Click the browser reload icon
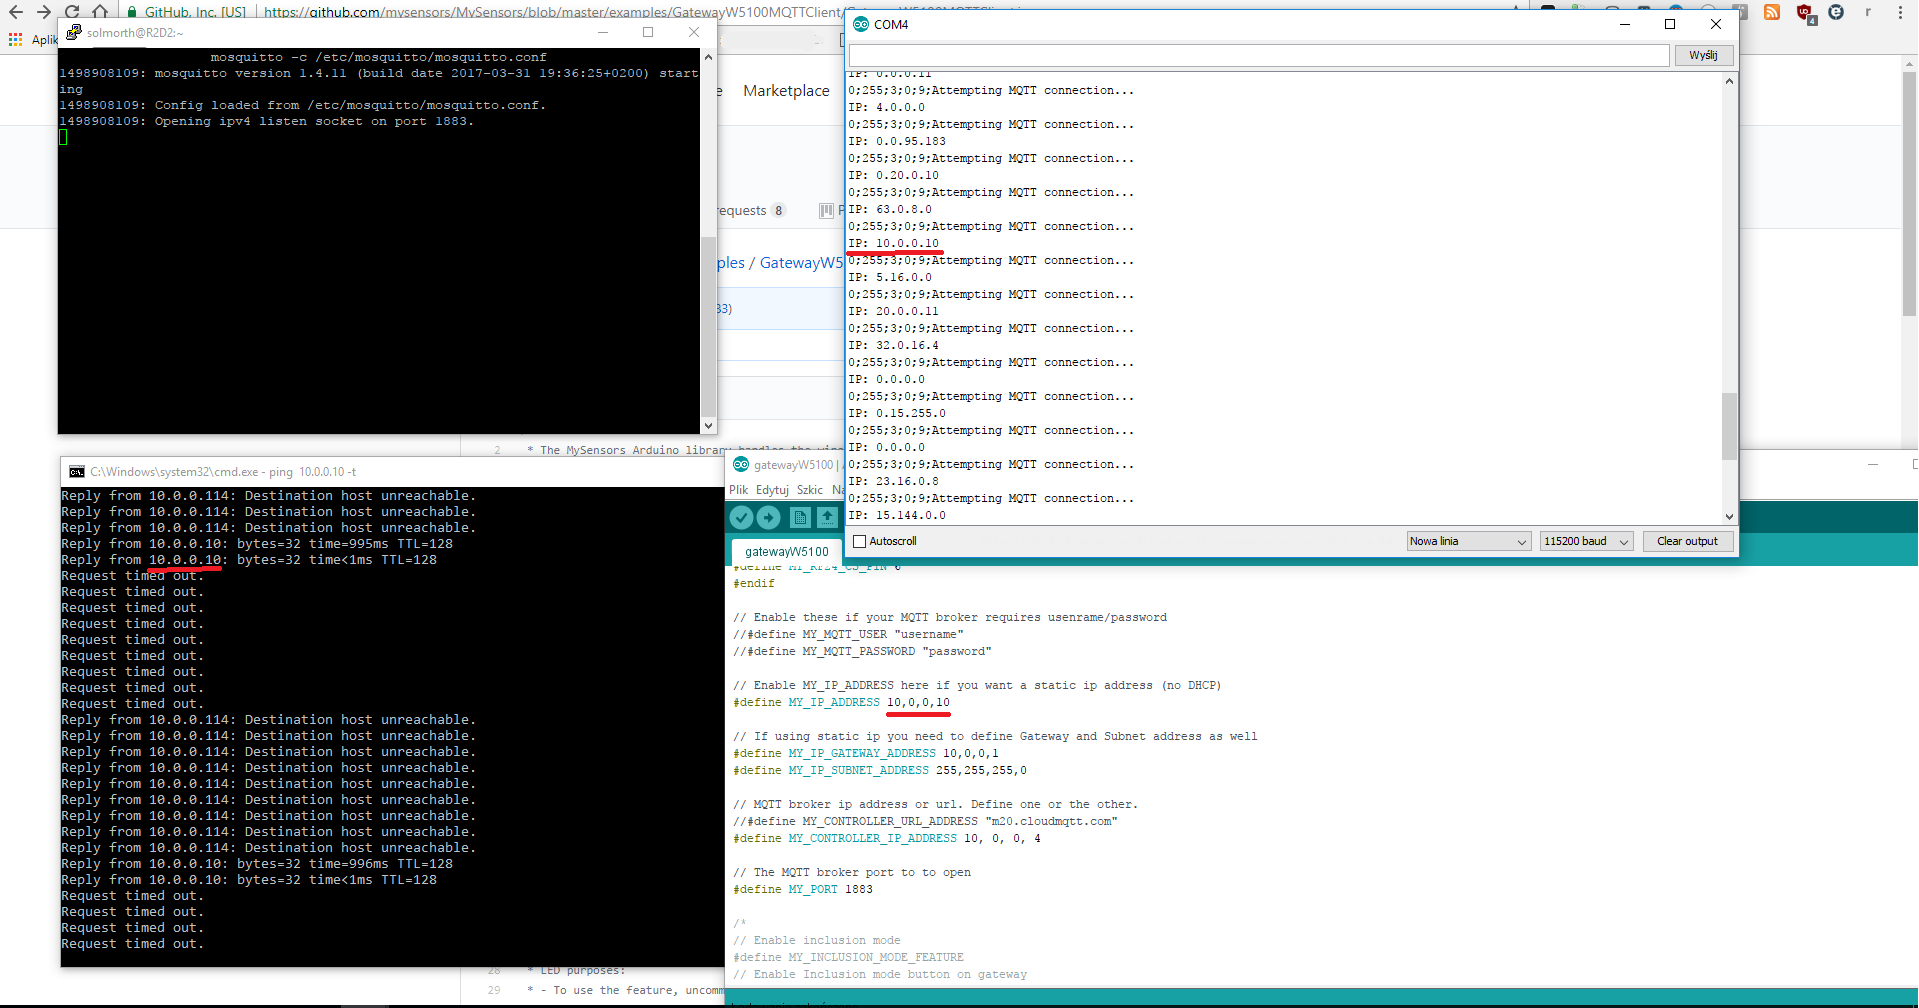The width and height of the screenshot is (1919, 1008). tap(72, 12)
